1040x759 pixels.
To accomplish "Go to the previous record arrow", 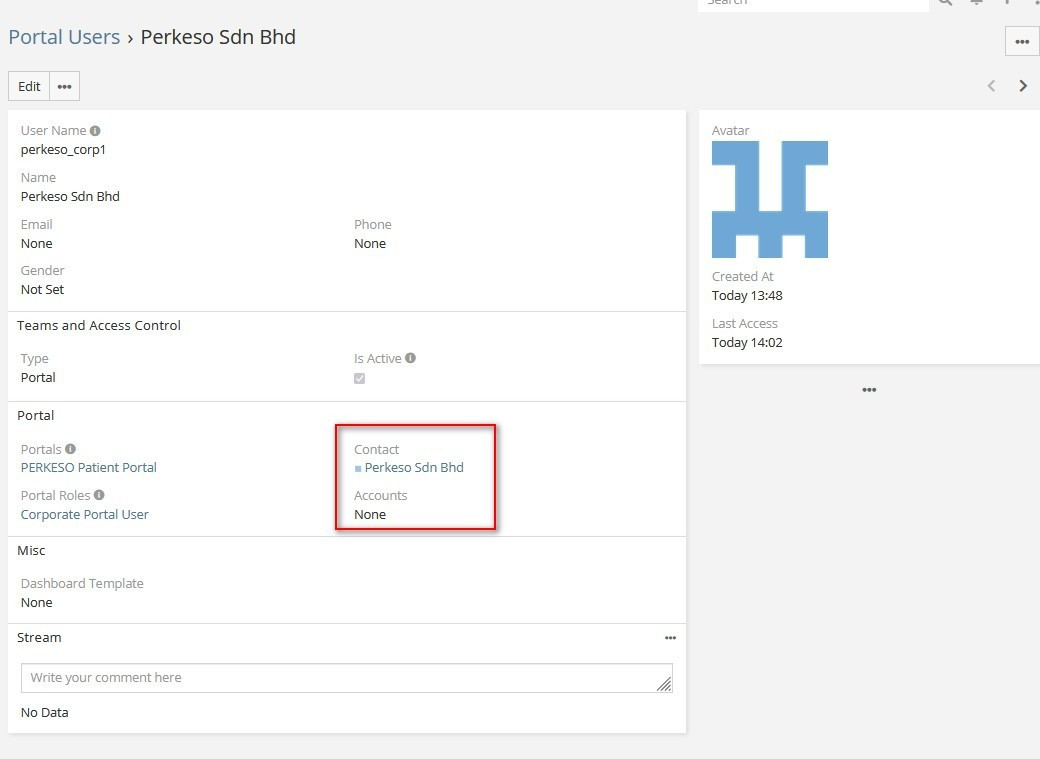I will click(991, 86).
